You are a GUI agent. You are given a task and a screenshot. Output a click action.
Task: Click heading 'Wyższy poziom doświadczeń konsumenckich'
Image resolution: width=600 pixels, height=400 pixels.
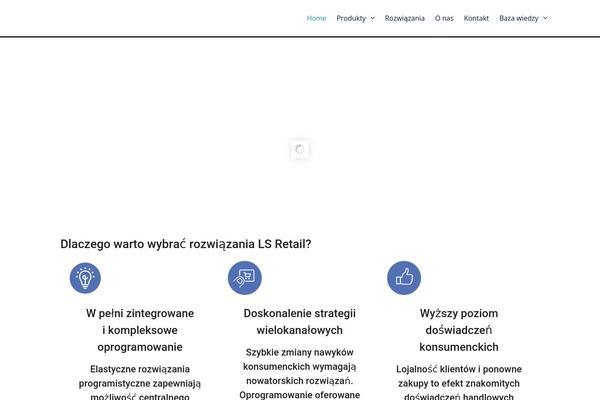pos(459,330)
